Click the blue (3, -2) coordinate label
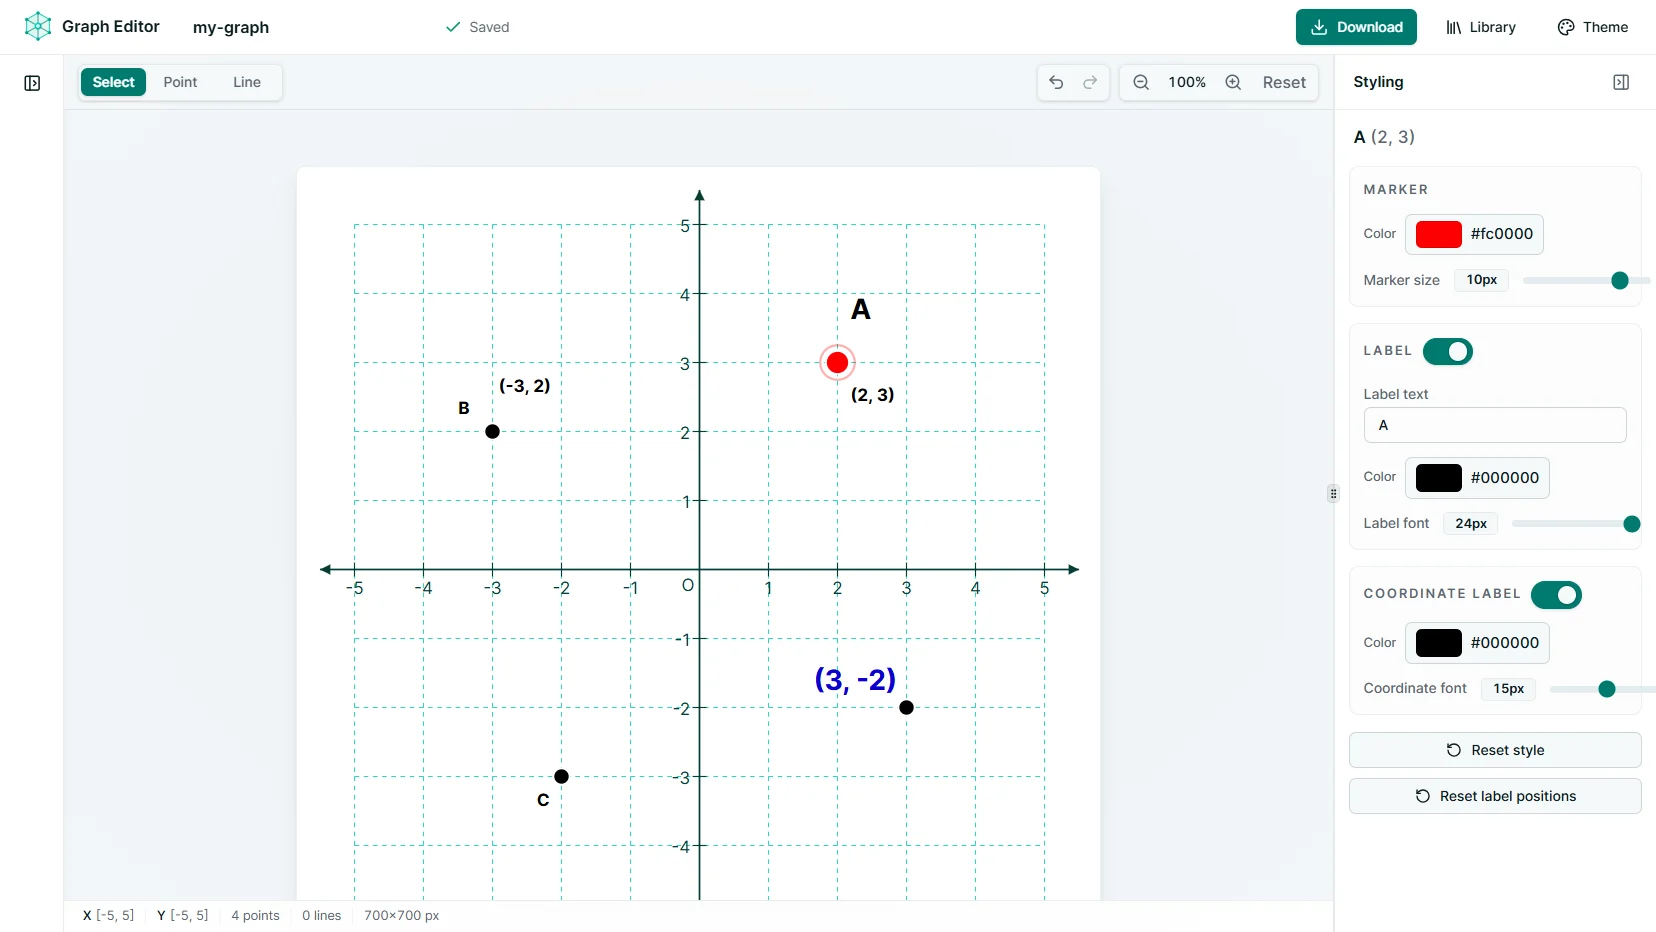The width and height of the screenshot is (1656, 932). [x=855, y=680]
